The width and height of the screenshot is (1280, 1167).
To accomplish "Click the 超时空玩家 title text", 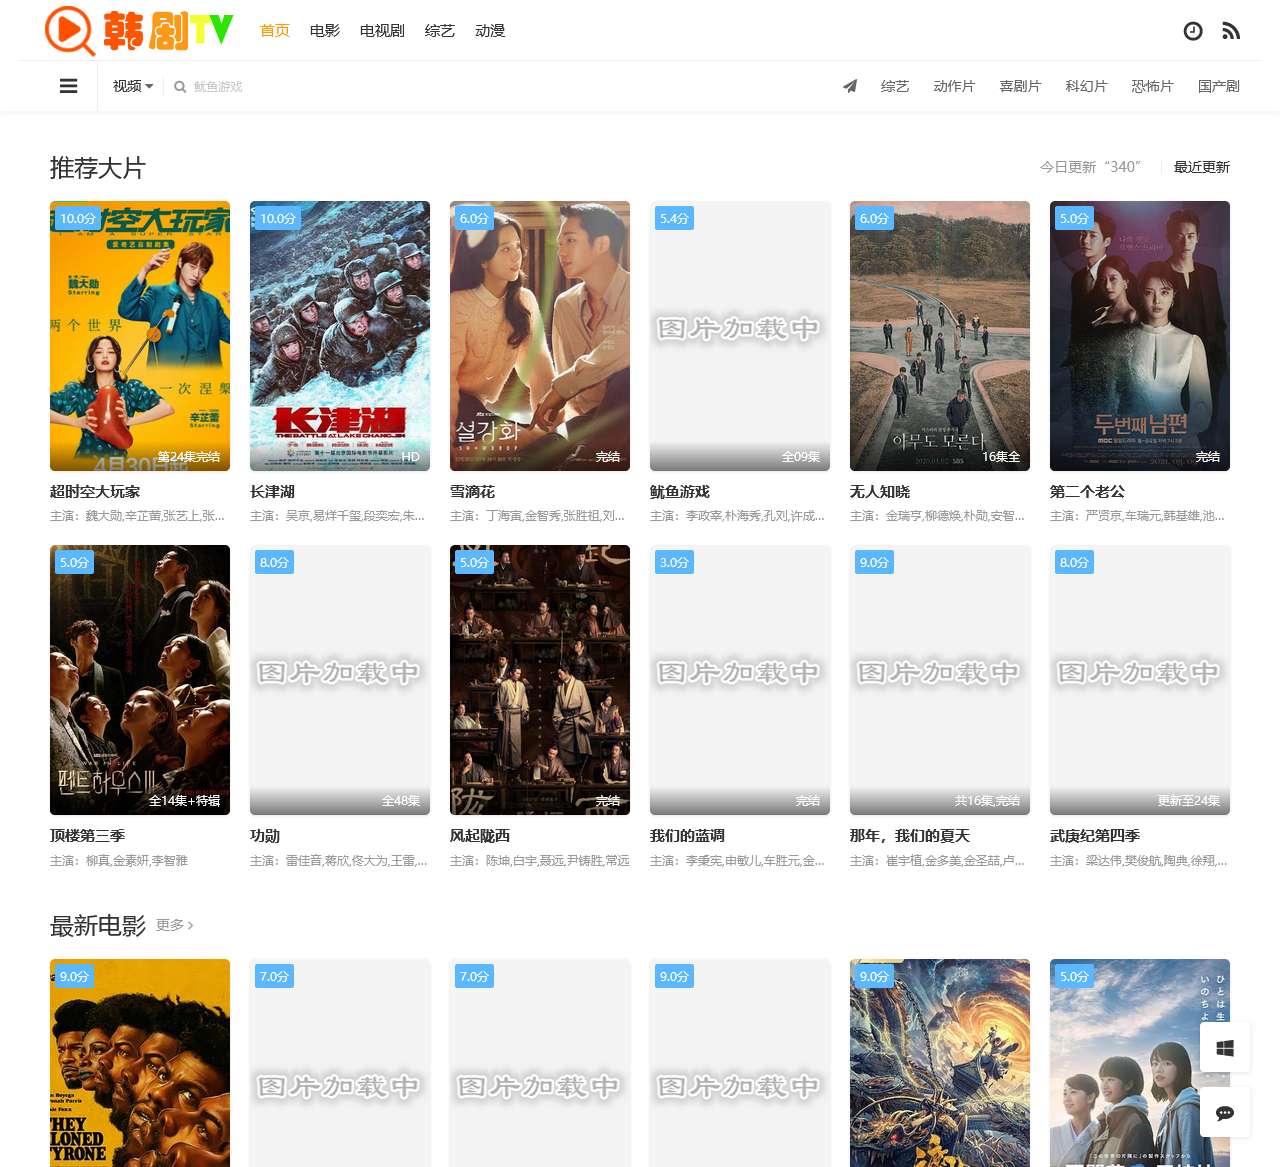I will pyautogui.click(x=95, y=492).
